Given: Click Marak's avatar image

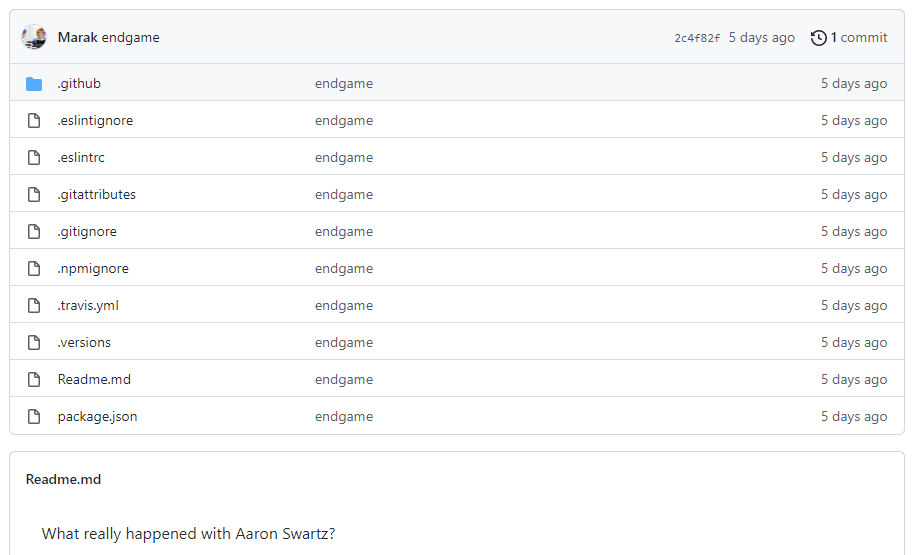Looking at the screenshot, I should point(34,37).
